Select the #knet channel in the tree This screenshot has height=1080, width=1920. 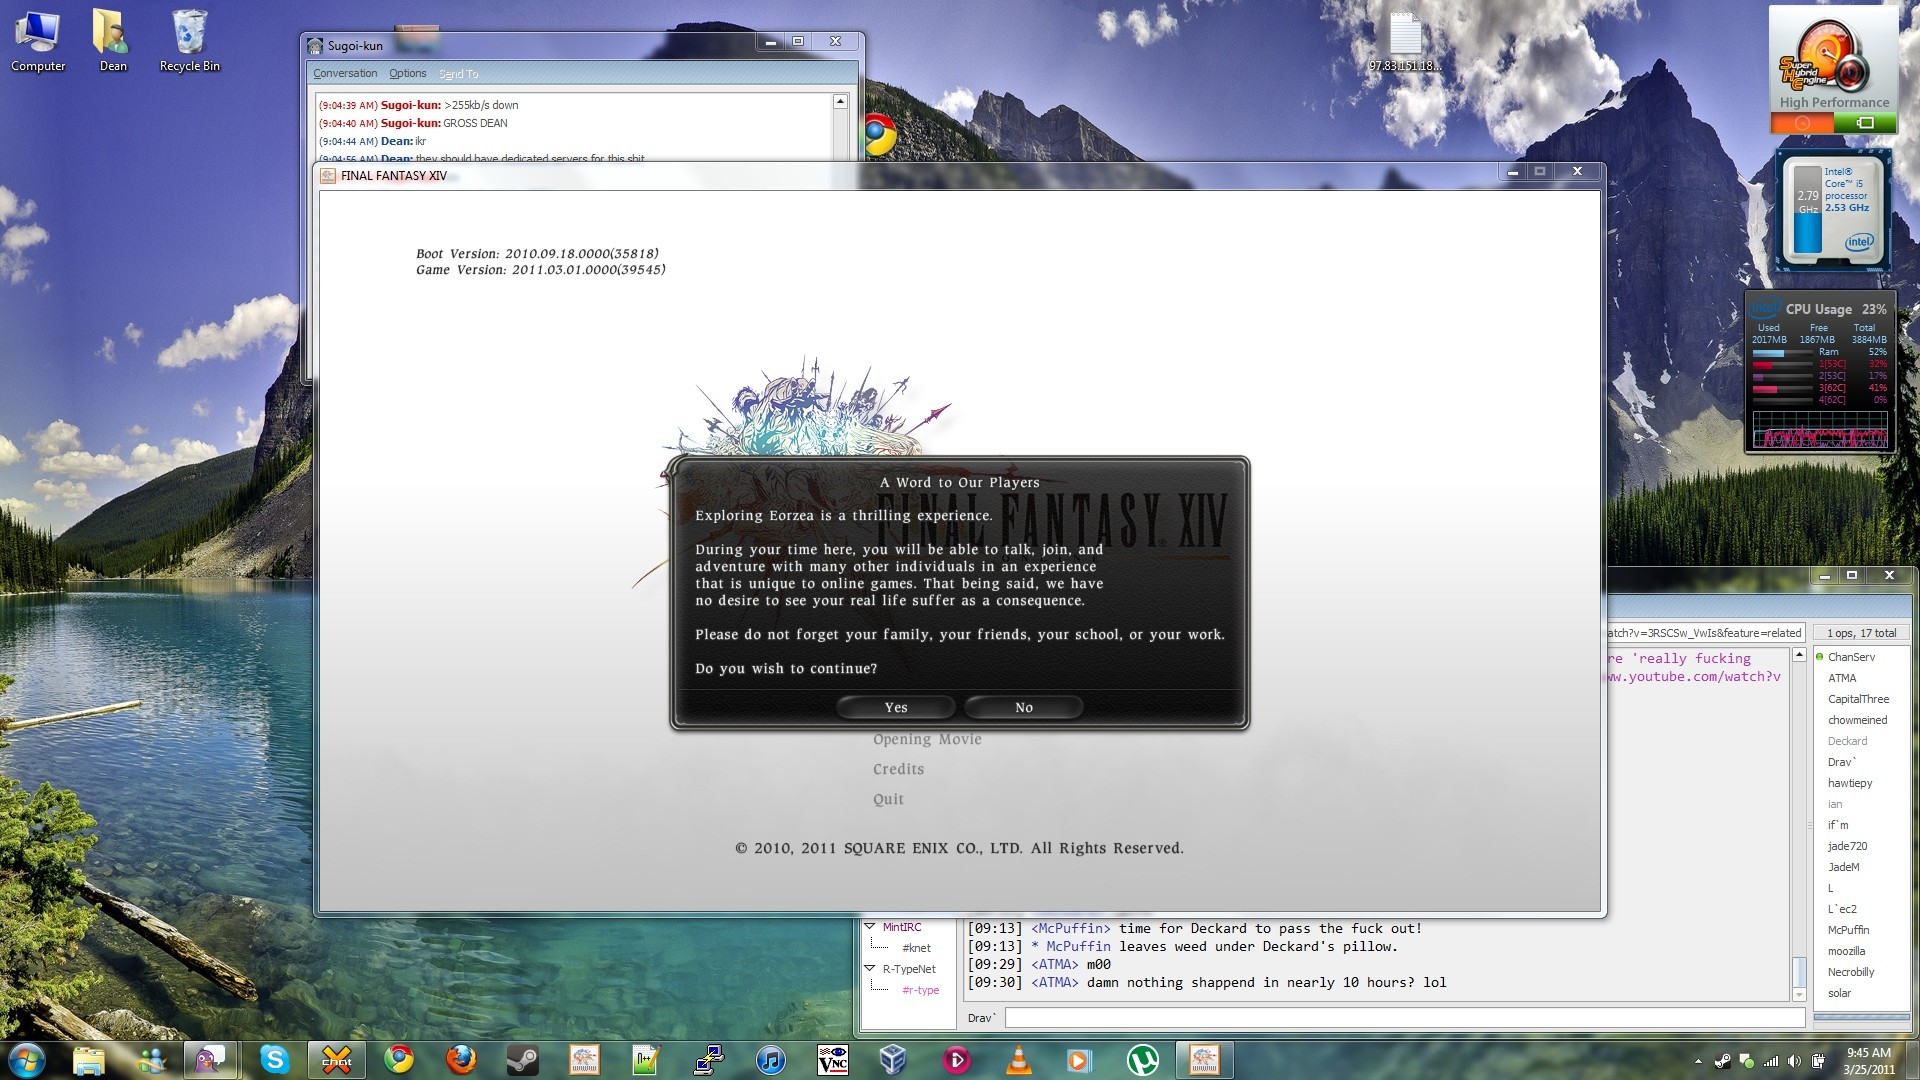[x=916, y=948]
